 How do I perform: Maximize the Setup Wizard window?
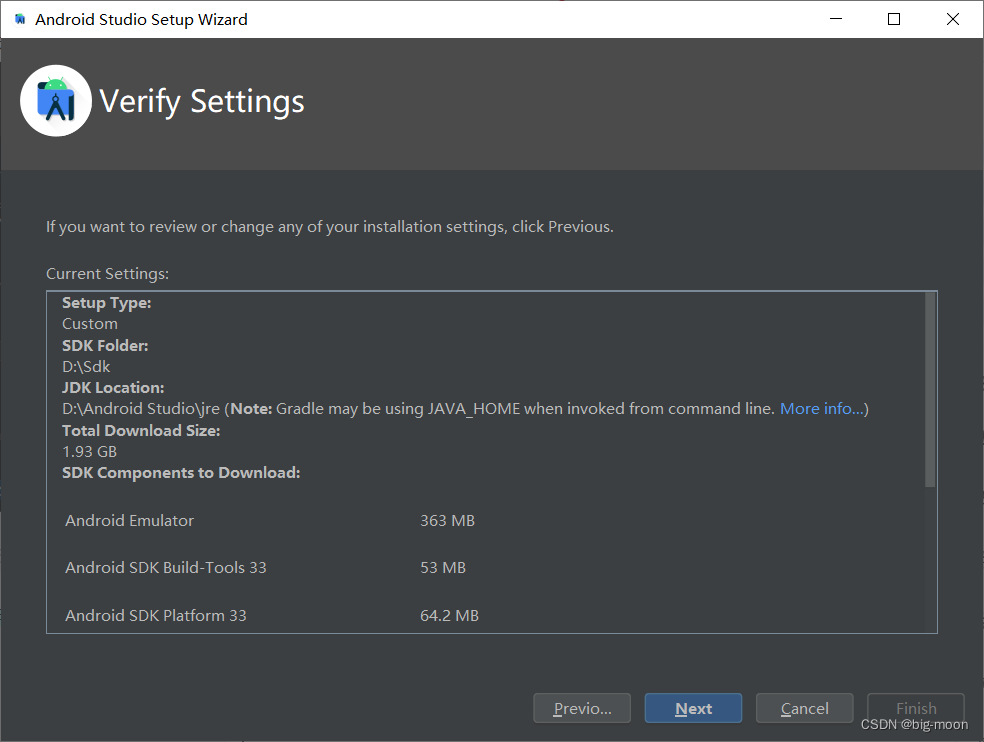(894, 19)
